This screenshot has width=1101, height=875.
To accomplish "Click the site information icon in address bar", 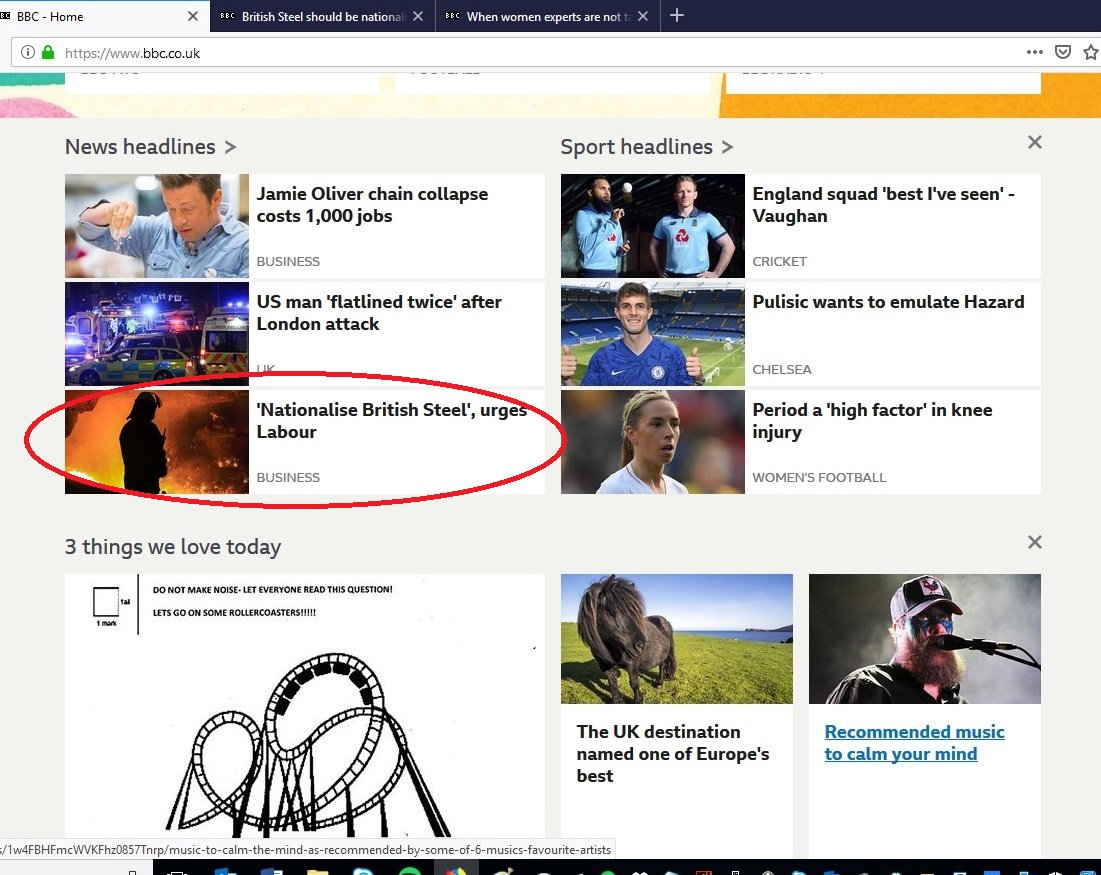I will click(27, 53).
